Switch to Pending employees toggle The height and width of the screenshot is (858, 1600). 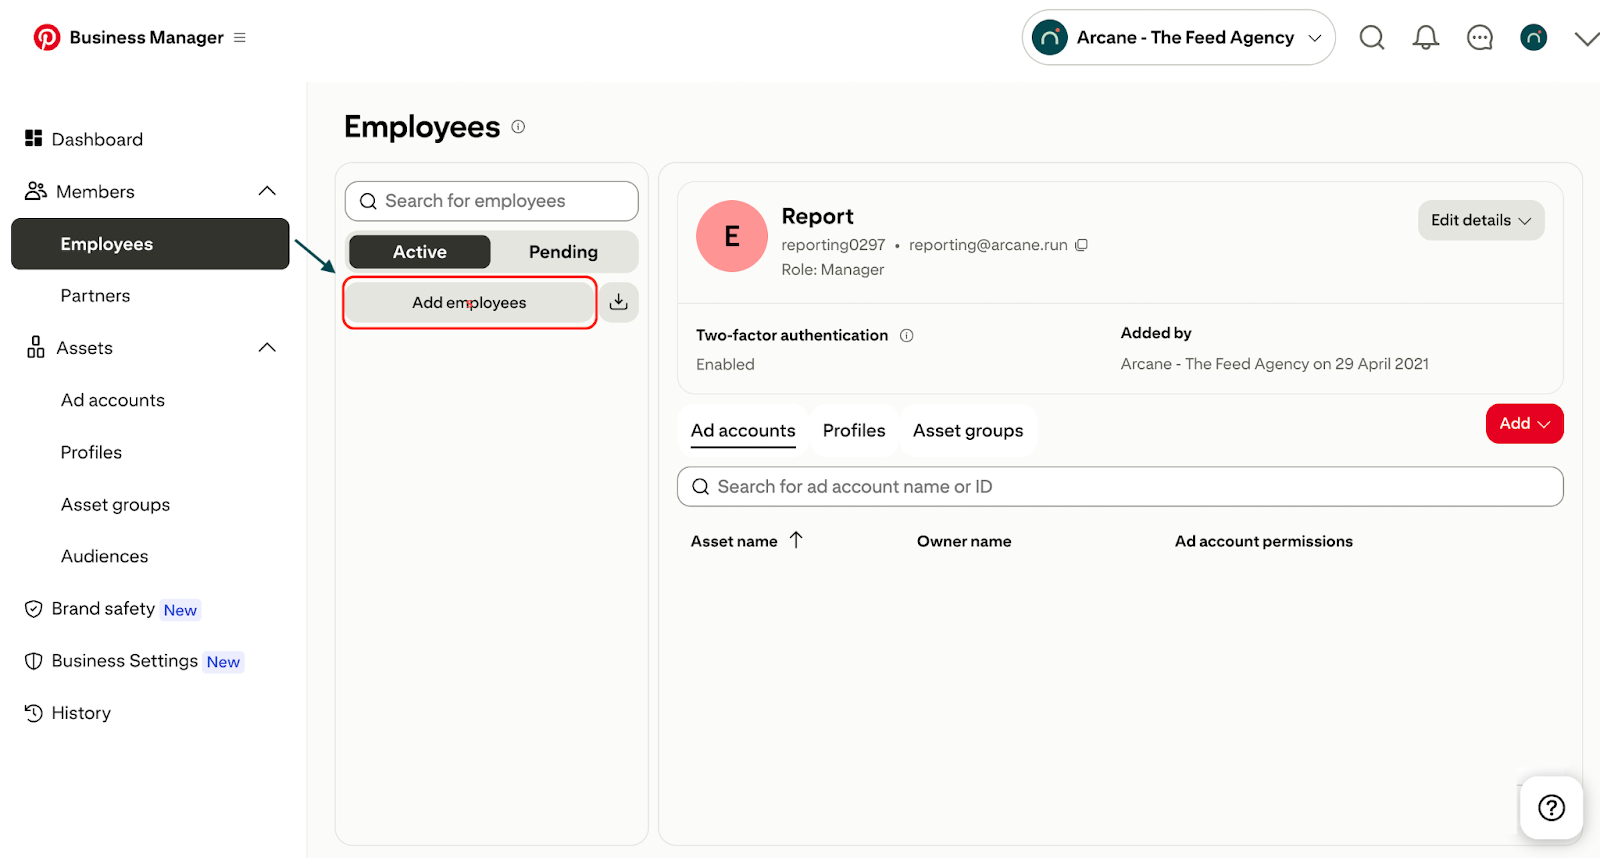[x=563, y=252]
